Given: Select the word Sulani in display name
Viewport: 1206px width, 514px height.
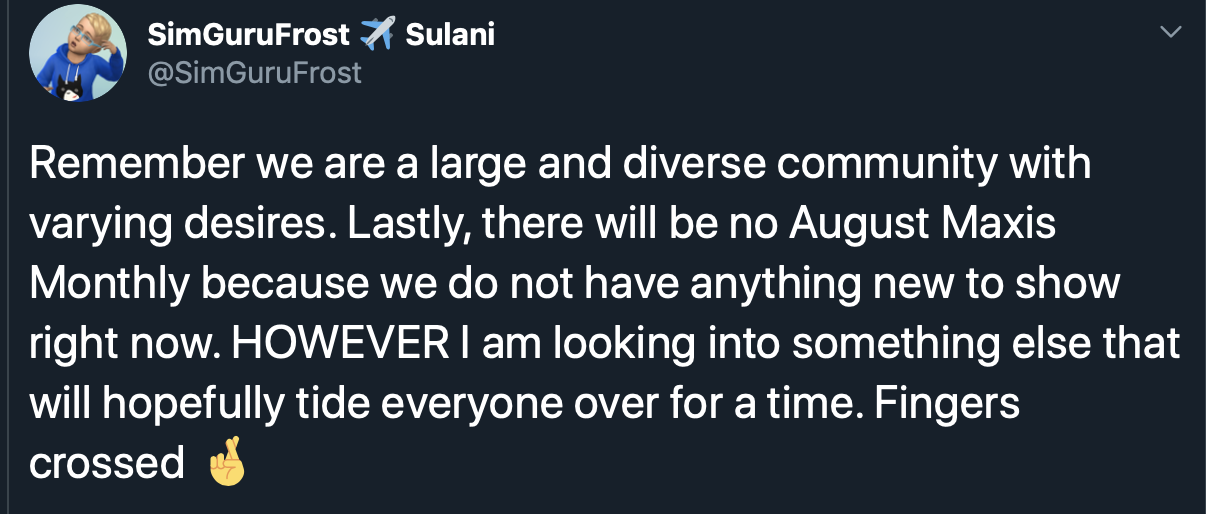Looking at the screenshot, I should point(449,35).
